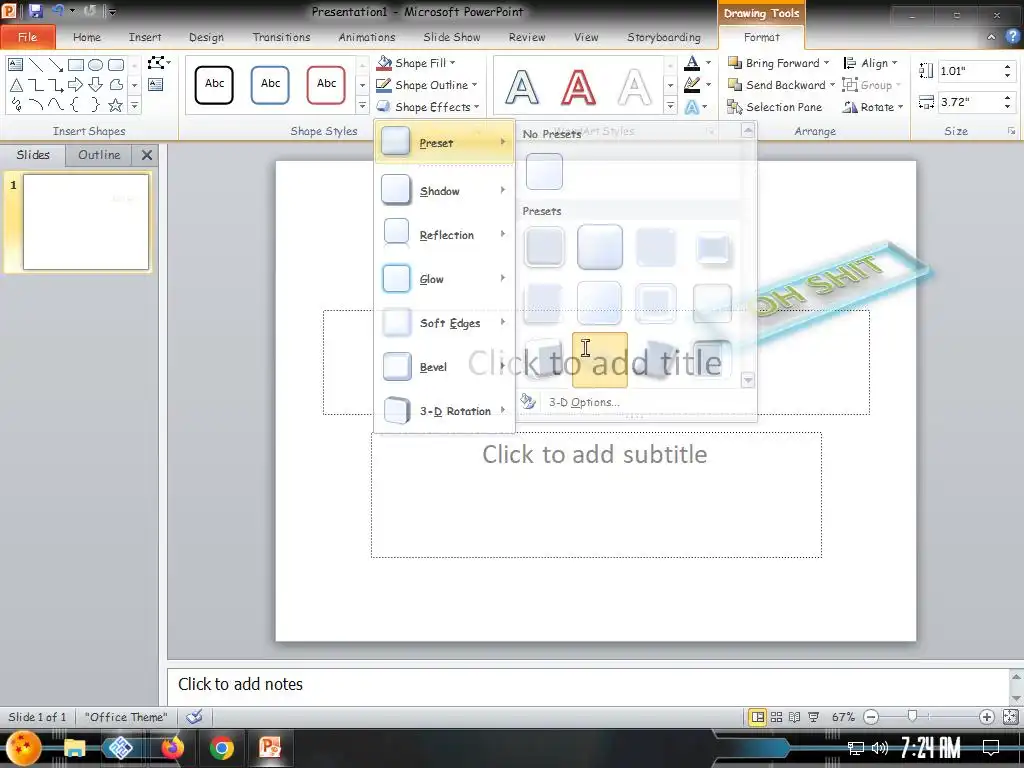Start Slide Show from status bar
Viewport: 1024px width, 768px height.
tap(814, 717)
